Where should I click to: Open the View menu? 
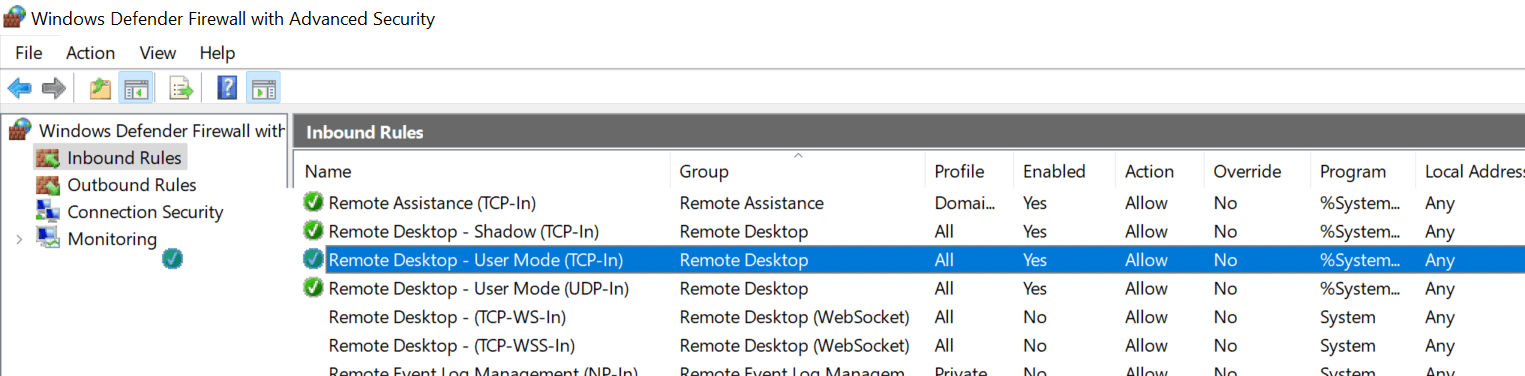pyautogui.click(x=158, y=53)
